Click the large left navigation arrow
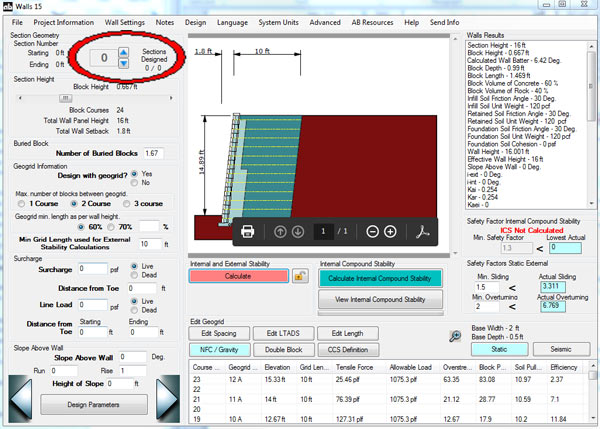 point(20,398)
